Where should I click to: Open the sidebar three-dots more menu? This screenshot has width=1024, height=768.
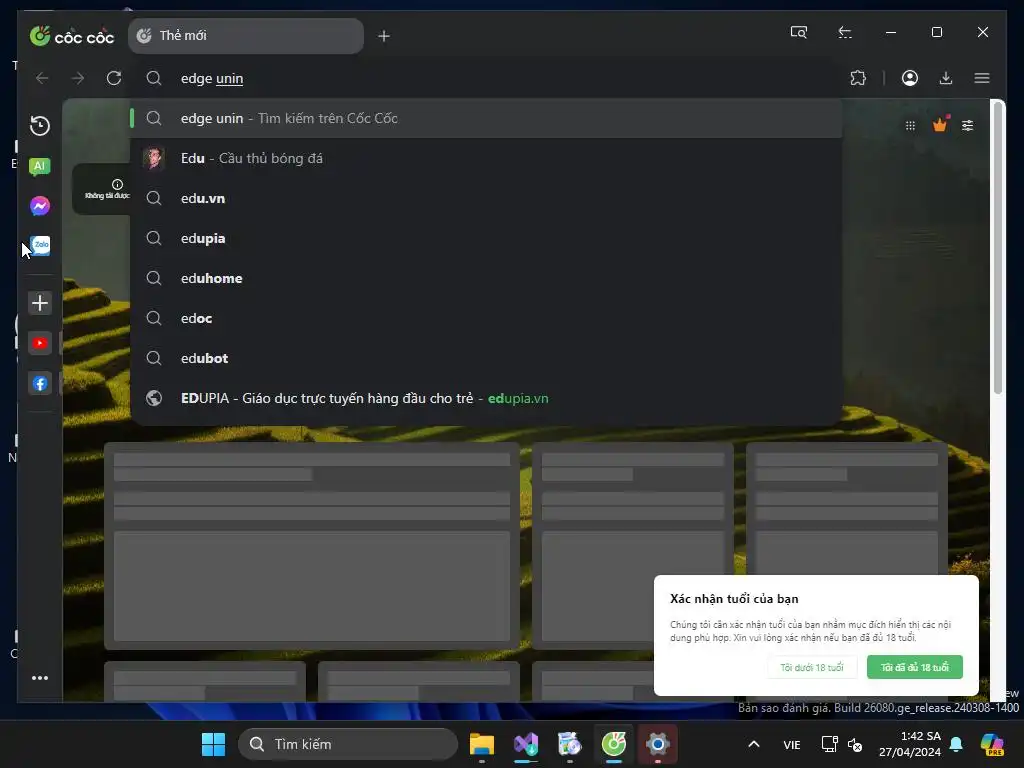coord(40,678)
